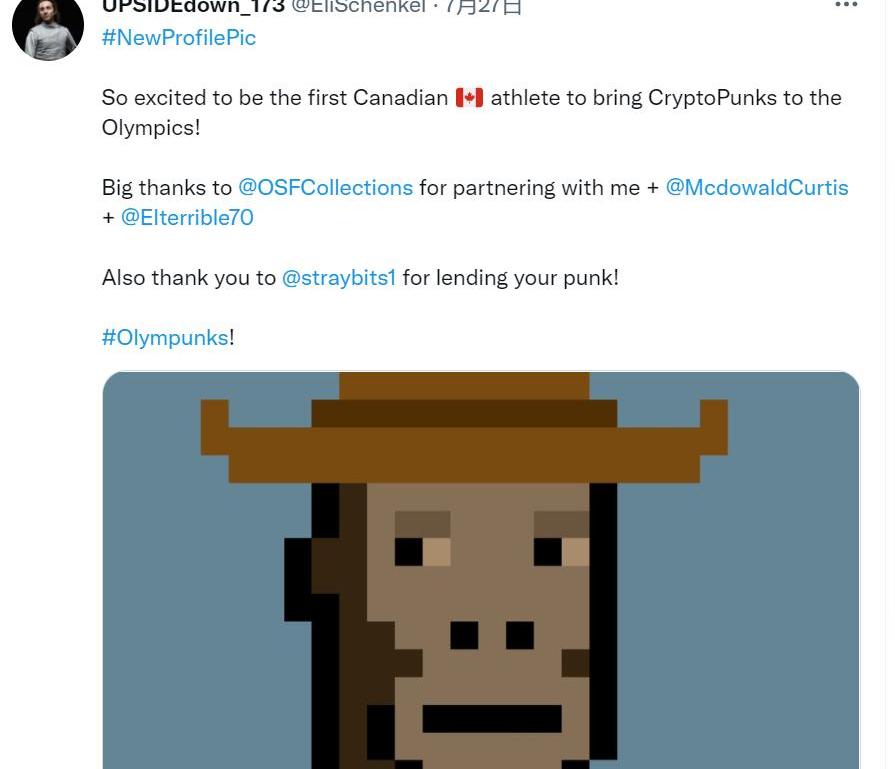Open the tweet's more options ellipsis menu
The height and width of the screenshot is (769, 895).
tap(846, 6)
